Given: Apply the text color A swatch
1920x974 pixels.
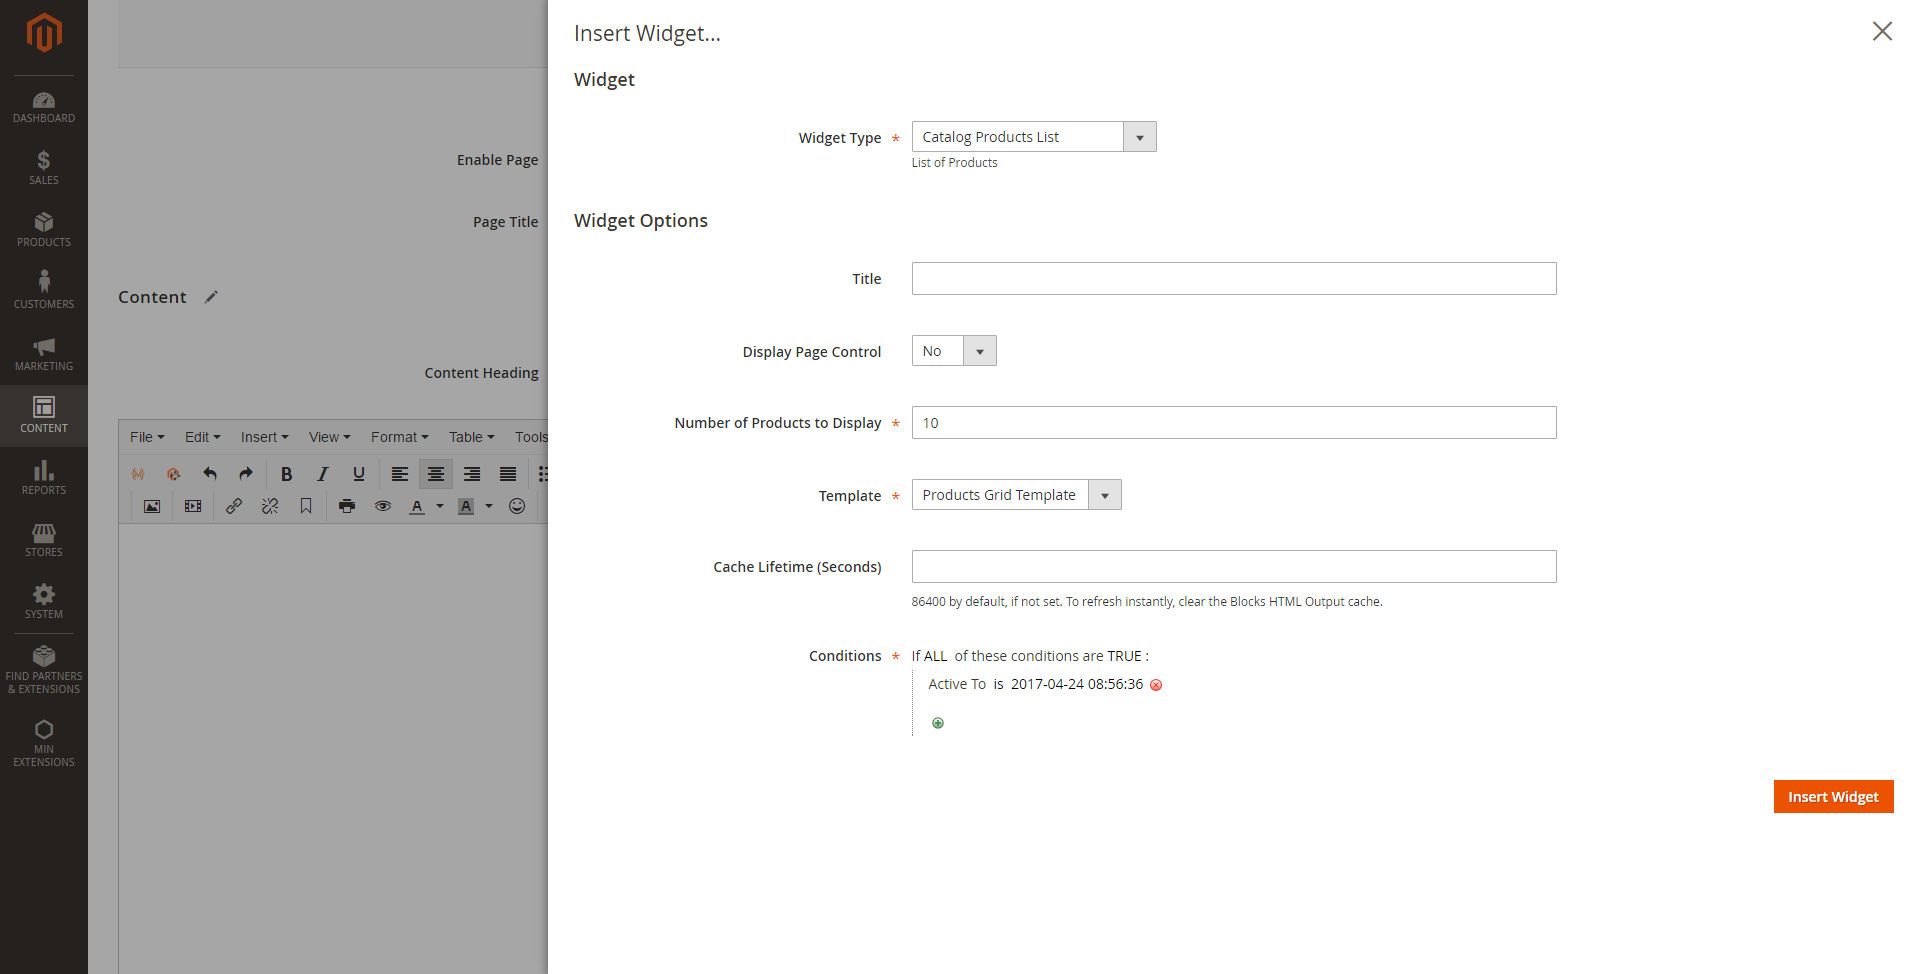Looking at the screenshot, I should click(417, 506).
